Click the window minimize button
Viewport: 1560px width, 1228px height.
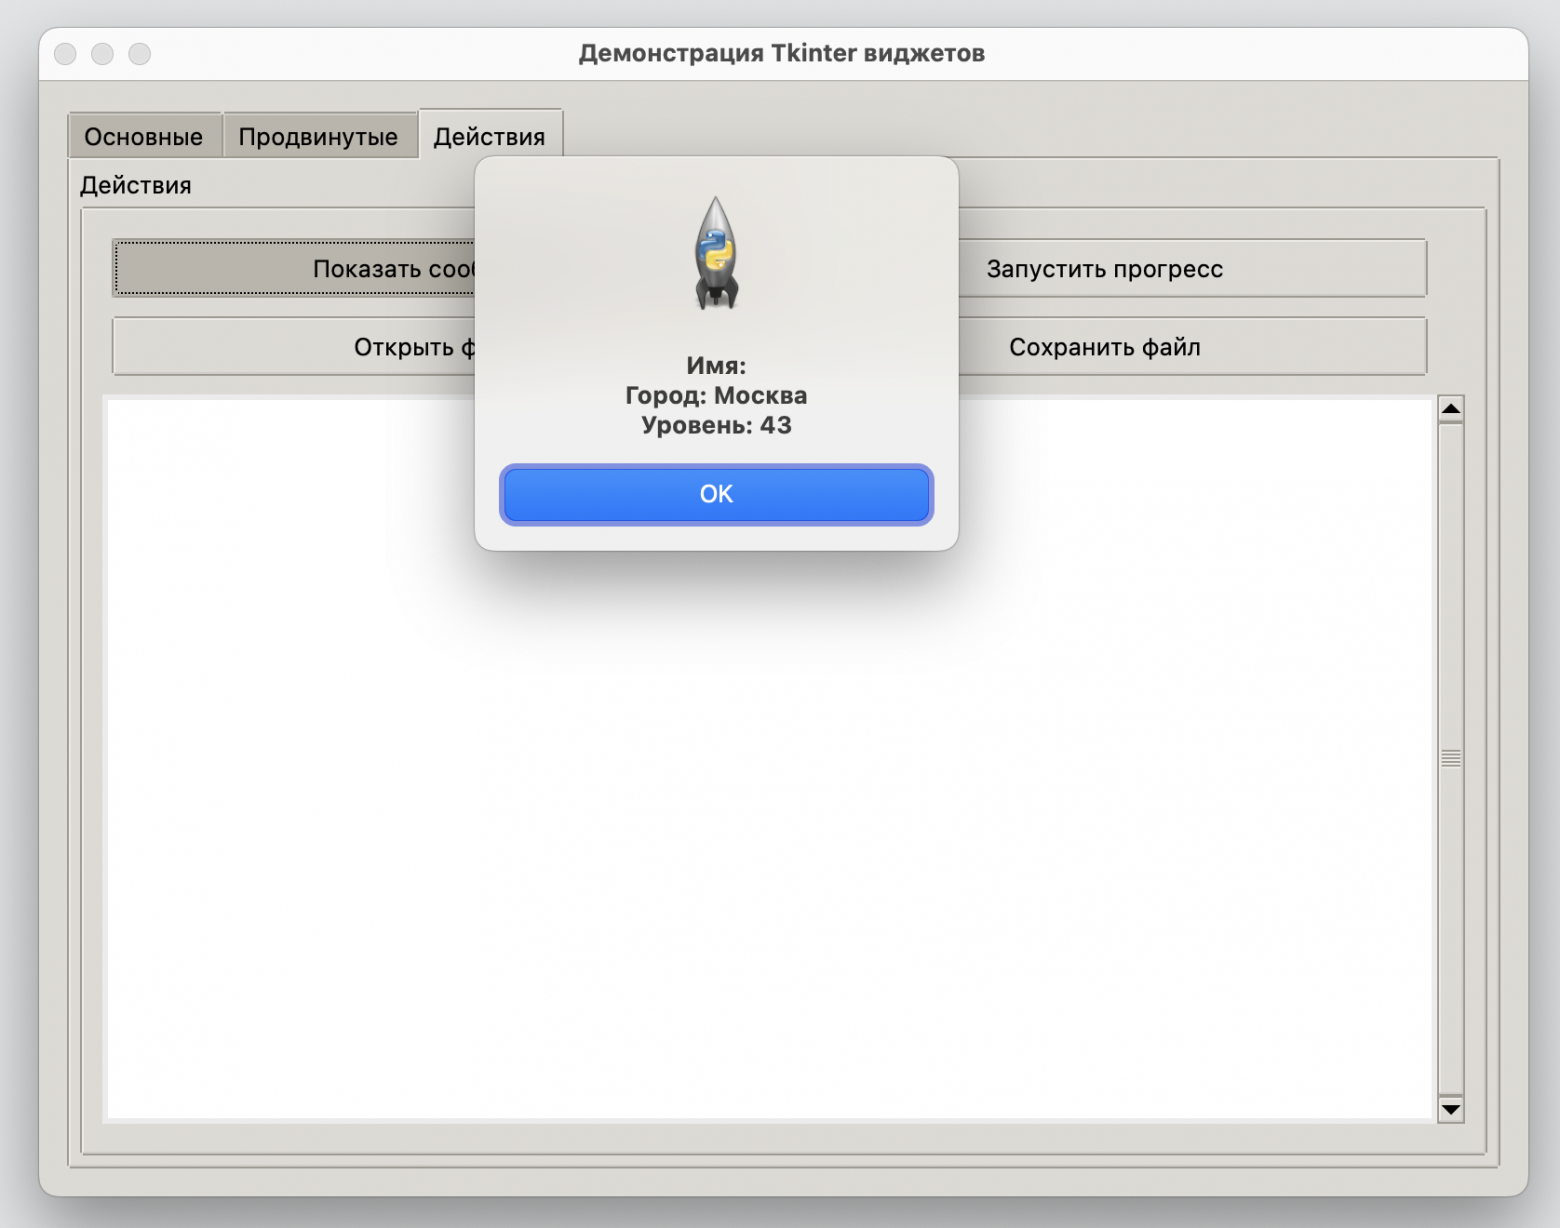pyautogui.click(x=103, y=53)
